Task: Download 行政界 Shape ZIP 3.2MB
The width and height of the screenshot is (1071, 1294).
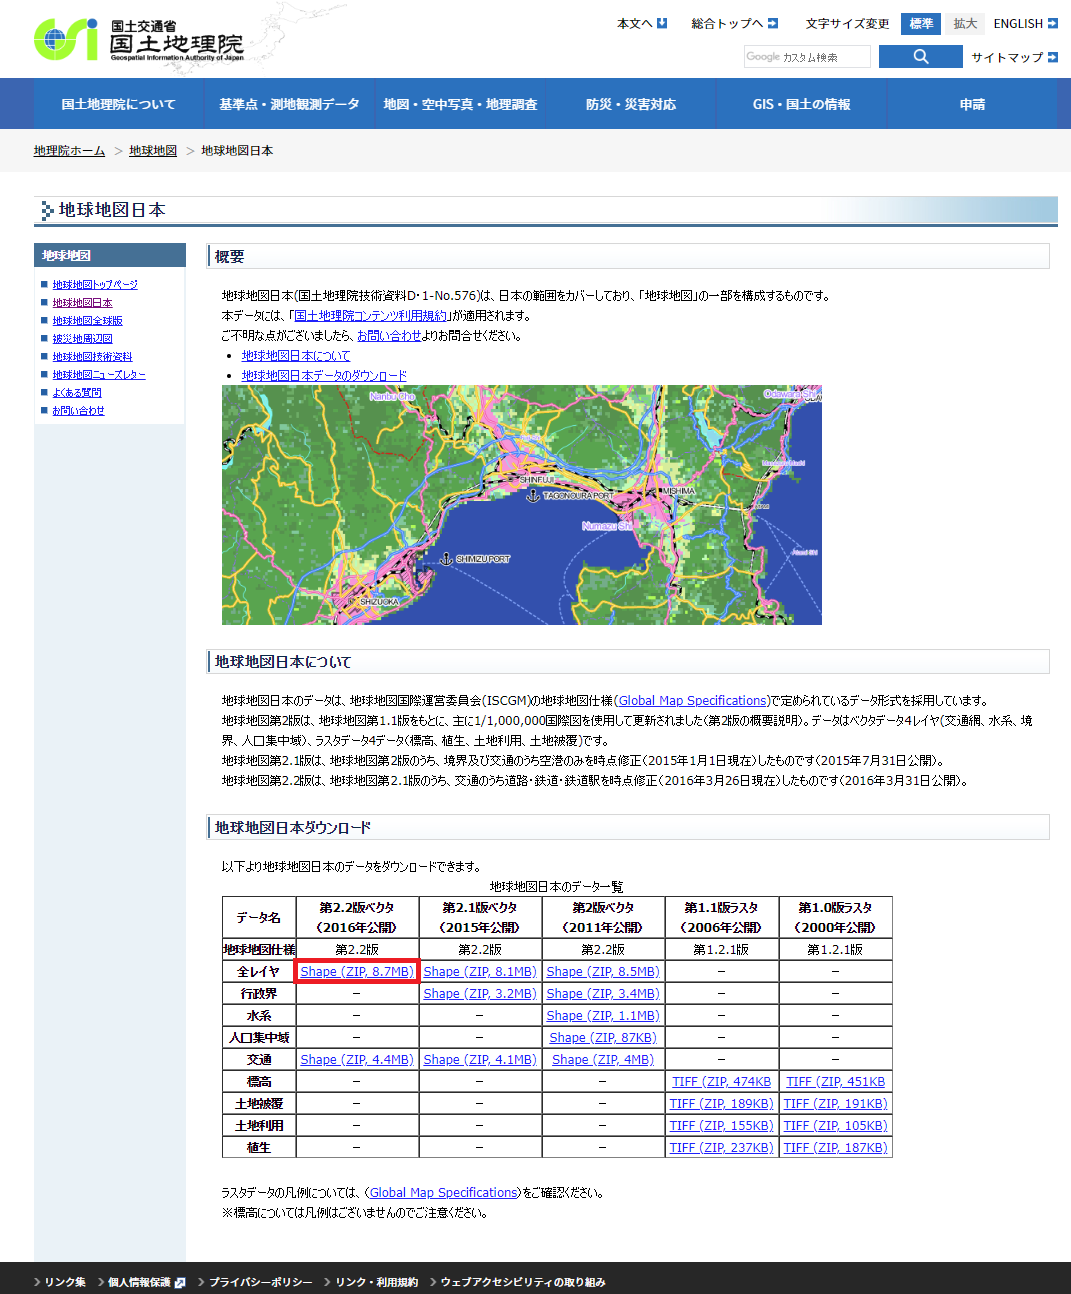Action: click(479, 994)
